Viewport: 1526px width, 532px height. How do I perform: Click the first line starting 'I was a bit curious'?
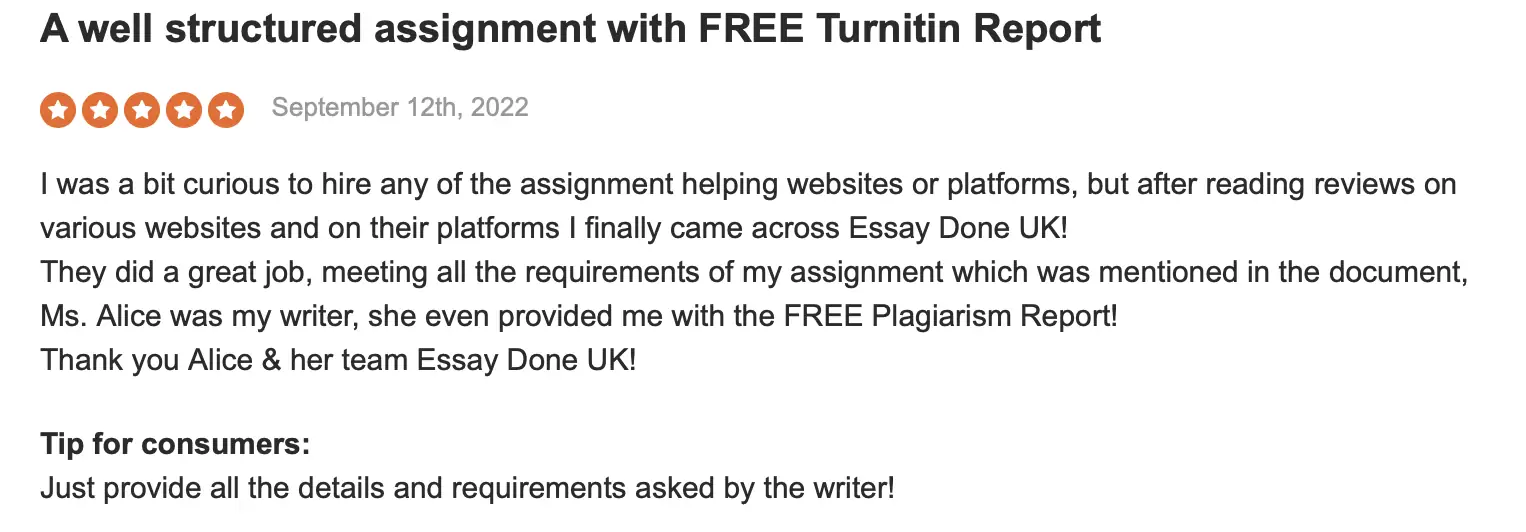coord(748,185)
